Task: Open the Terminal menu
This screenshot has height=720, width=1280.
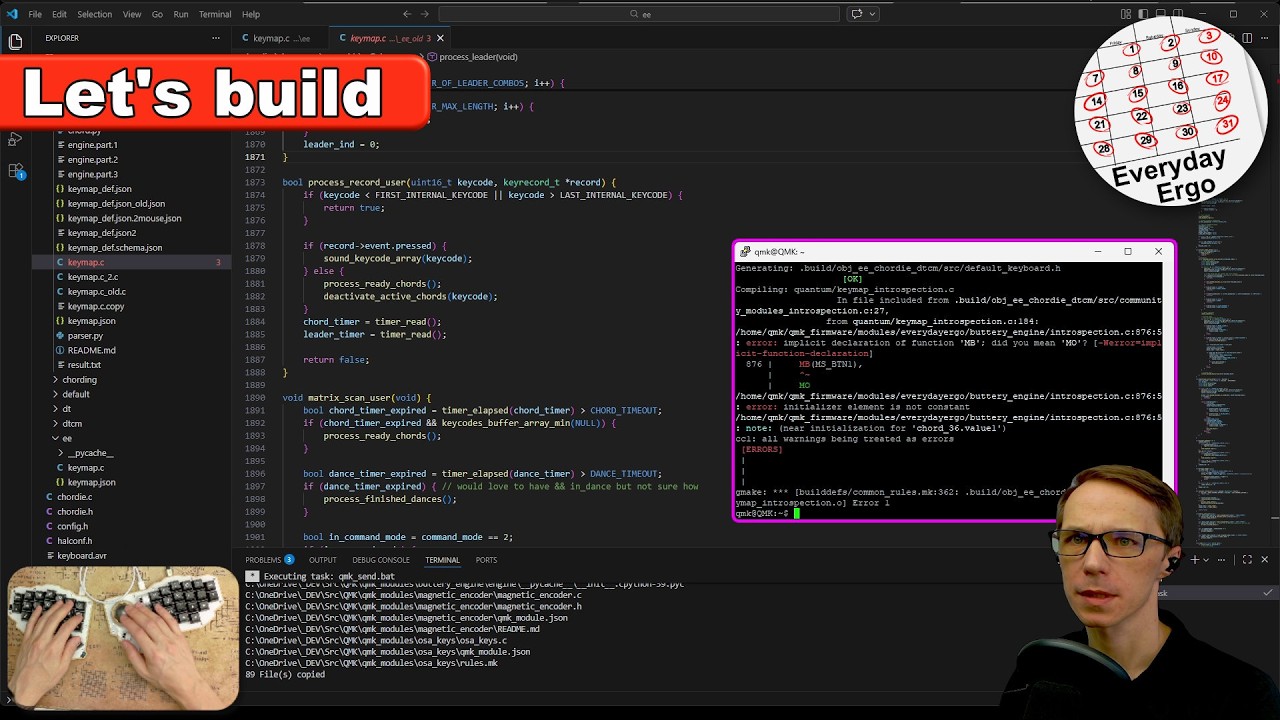Action: (x=215, y=14)
